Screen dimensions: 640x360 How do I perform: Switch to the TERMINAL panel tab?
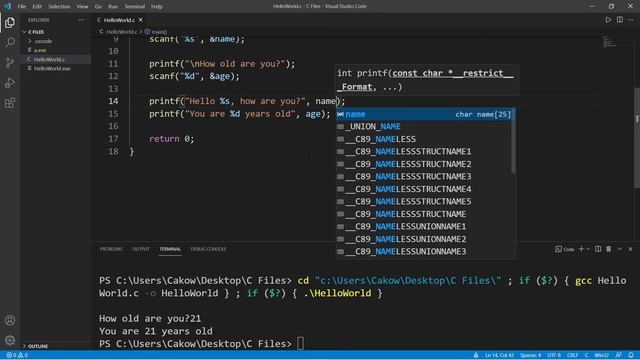click(170, 249)
